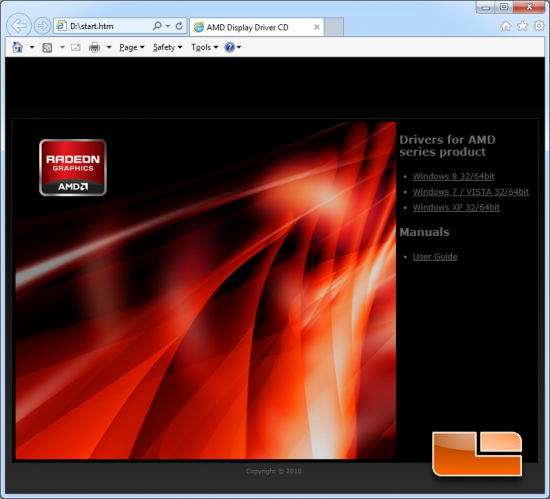Click the browser Back arrow button

click(x=19, y=25)
